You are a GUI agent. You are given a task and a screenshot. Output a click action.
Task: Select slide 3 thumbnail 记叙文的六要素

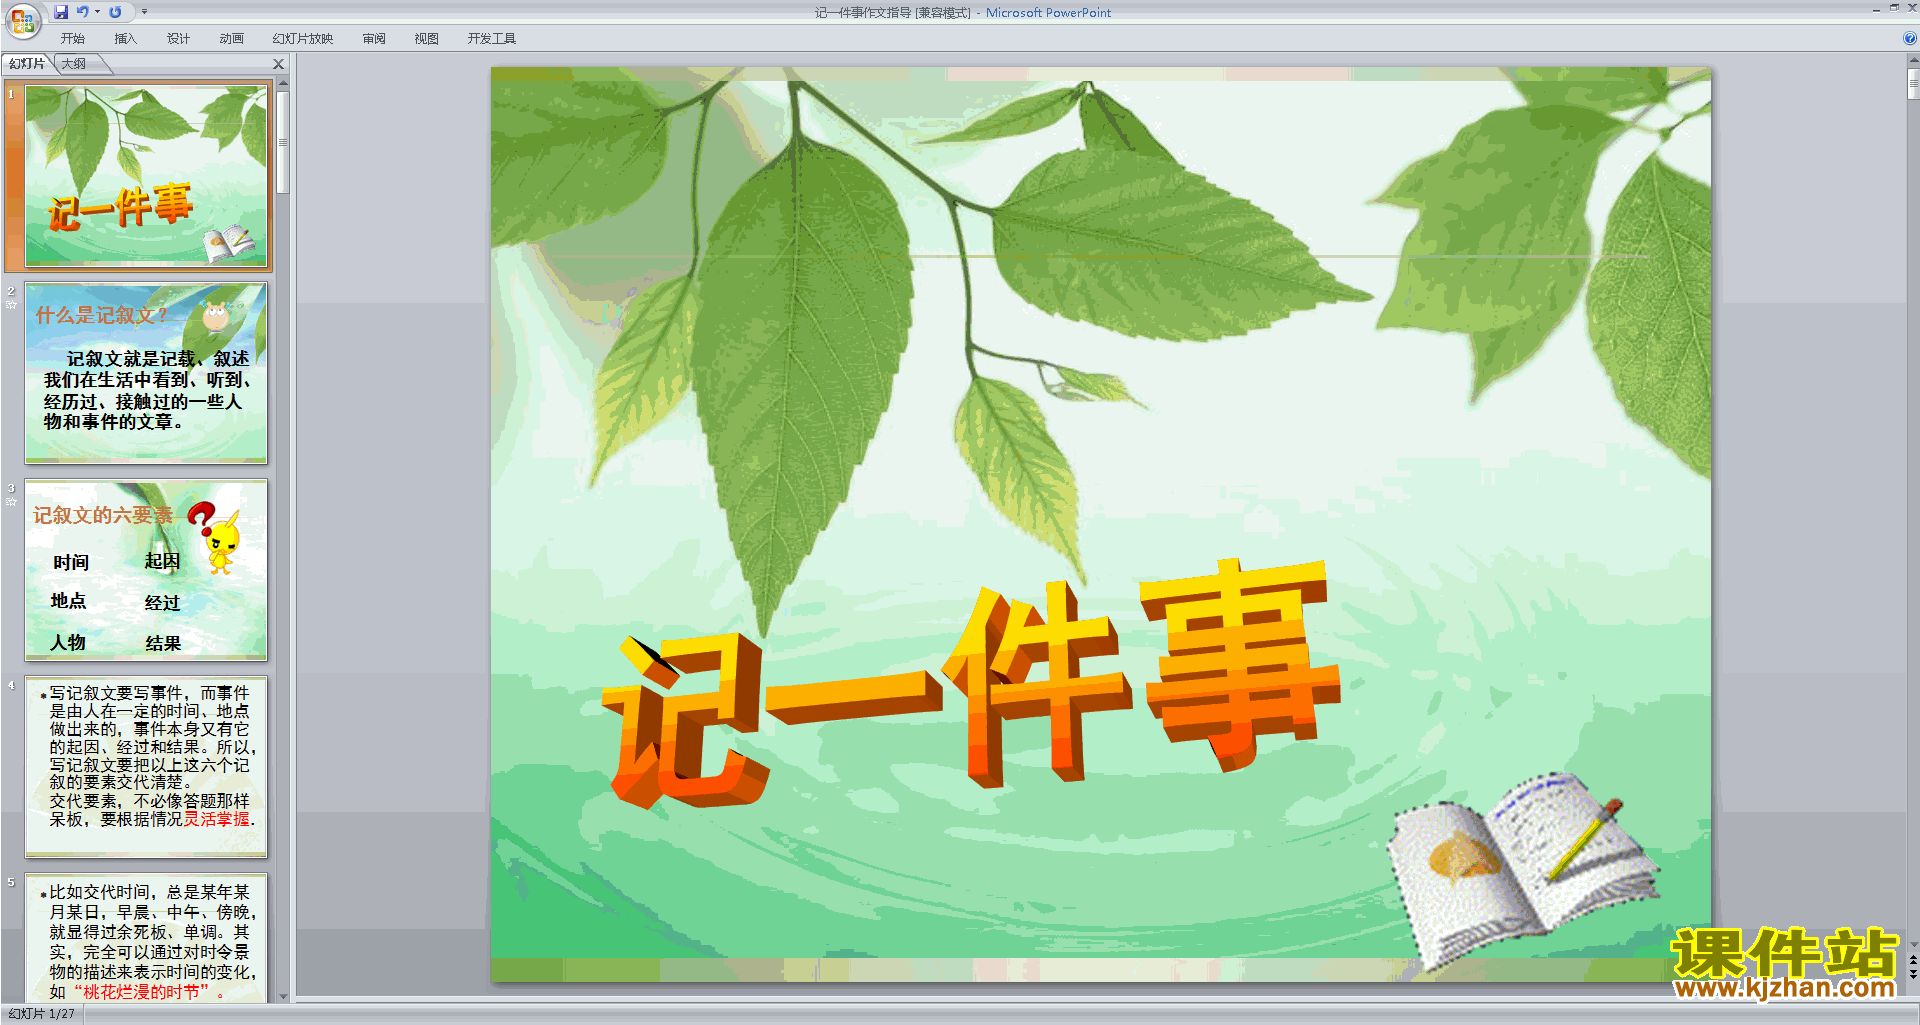pos(146,570)
